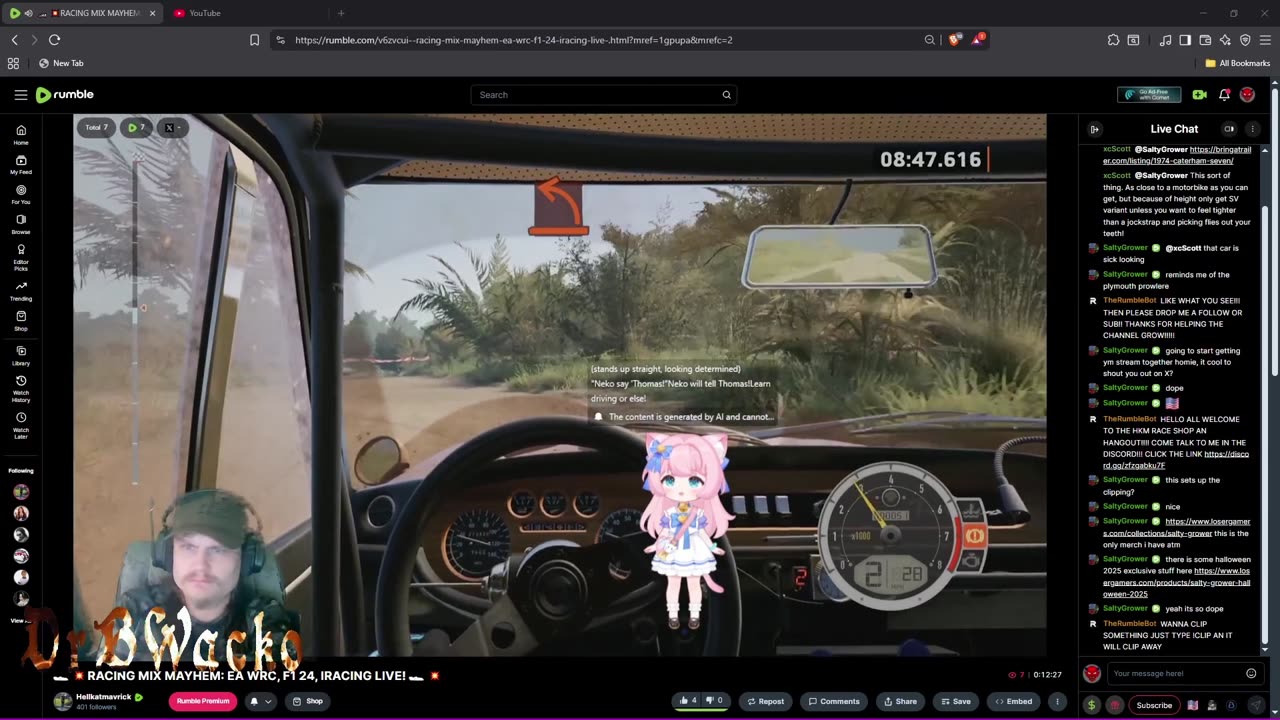Open Shop in the left sidebar
The width and height of the screenshot is (1280, 720).
[x=21, y=321]
